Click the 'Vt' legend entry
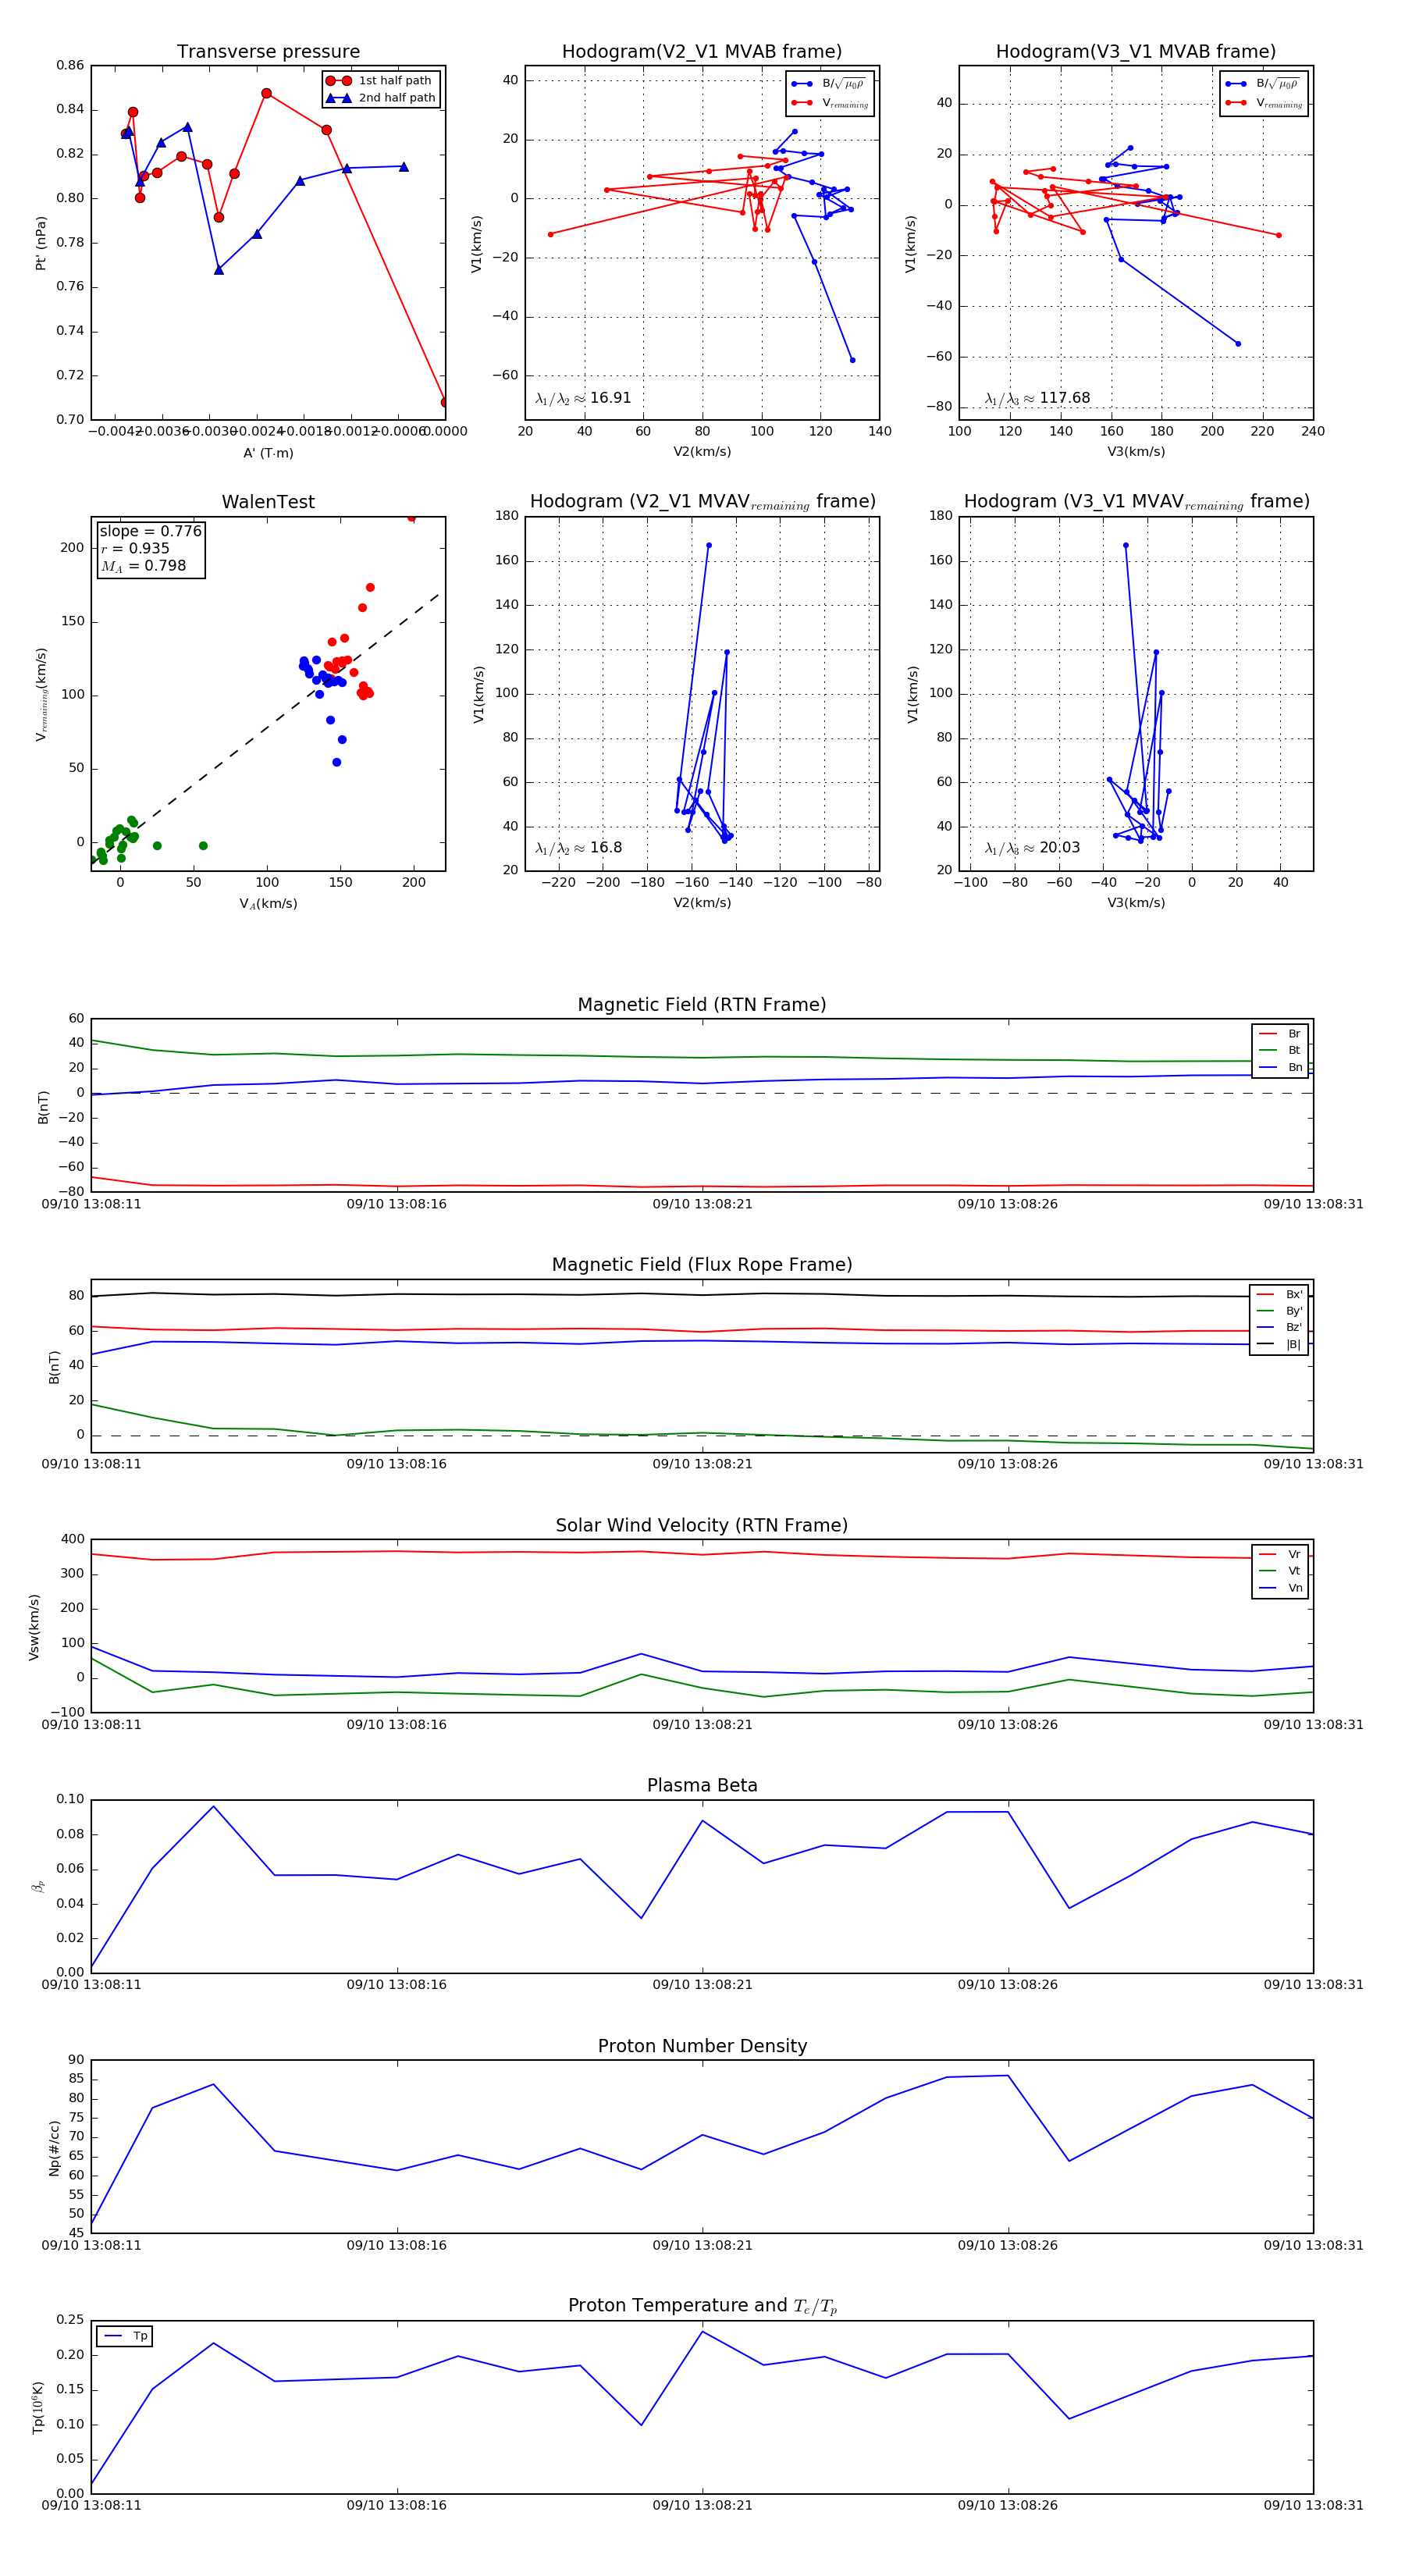Viewport: 1405px width, 2576px height. [x=1280, y=1571]
